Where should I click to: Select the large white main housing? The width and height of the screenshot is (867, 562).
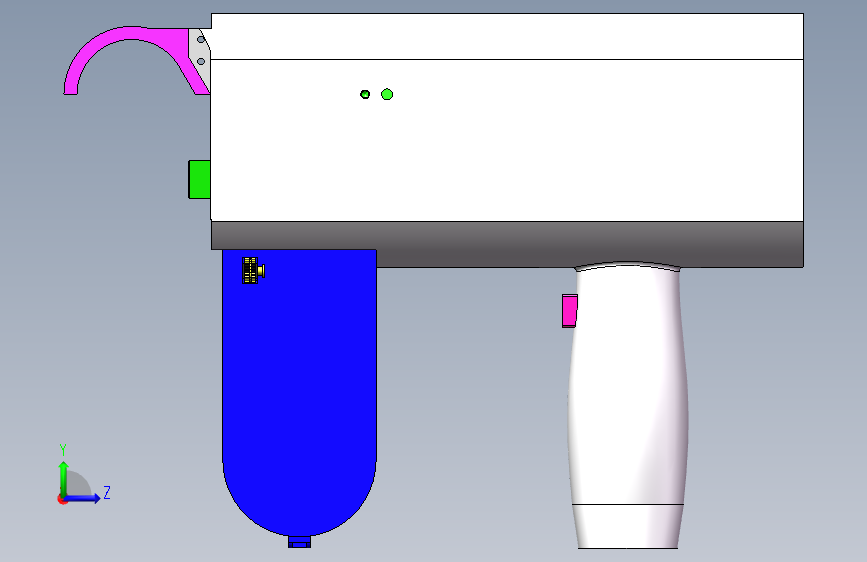(x=507, y=140)
